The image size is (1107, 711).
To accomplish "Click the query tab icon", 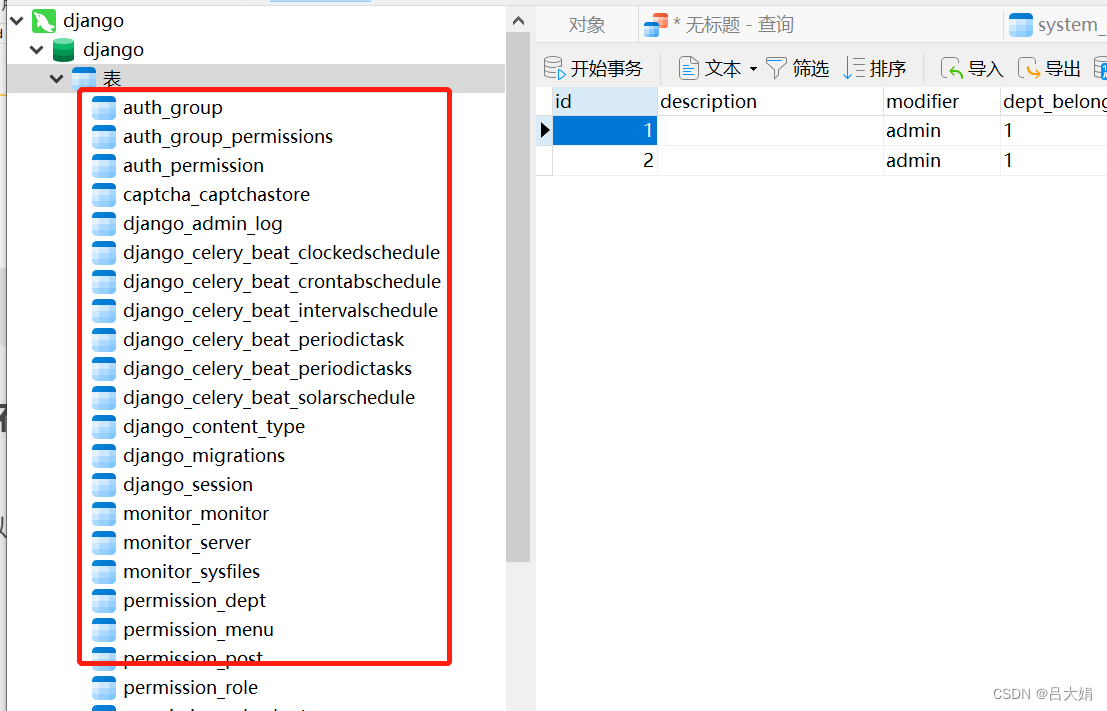I will pyautogui.click(x=656, y=25).
